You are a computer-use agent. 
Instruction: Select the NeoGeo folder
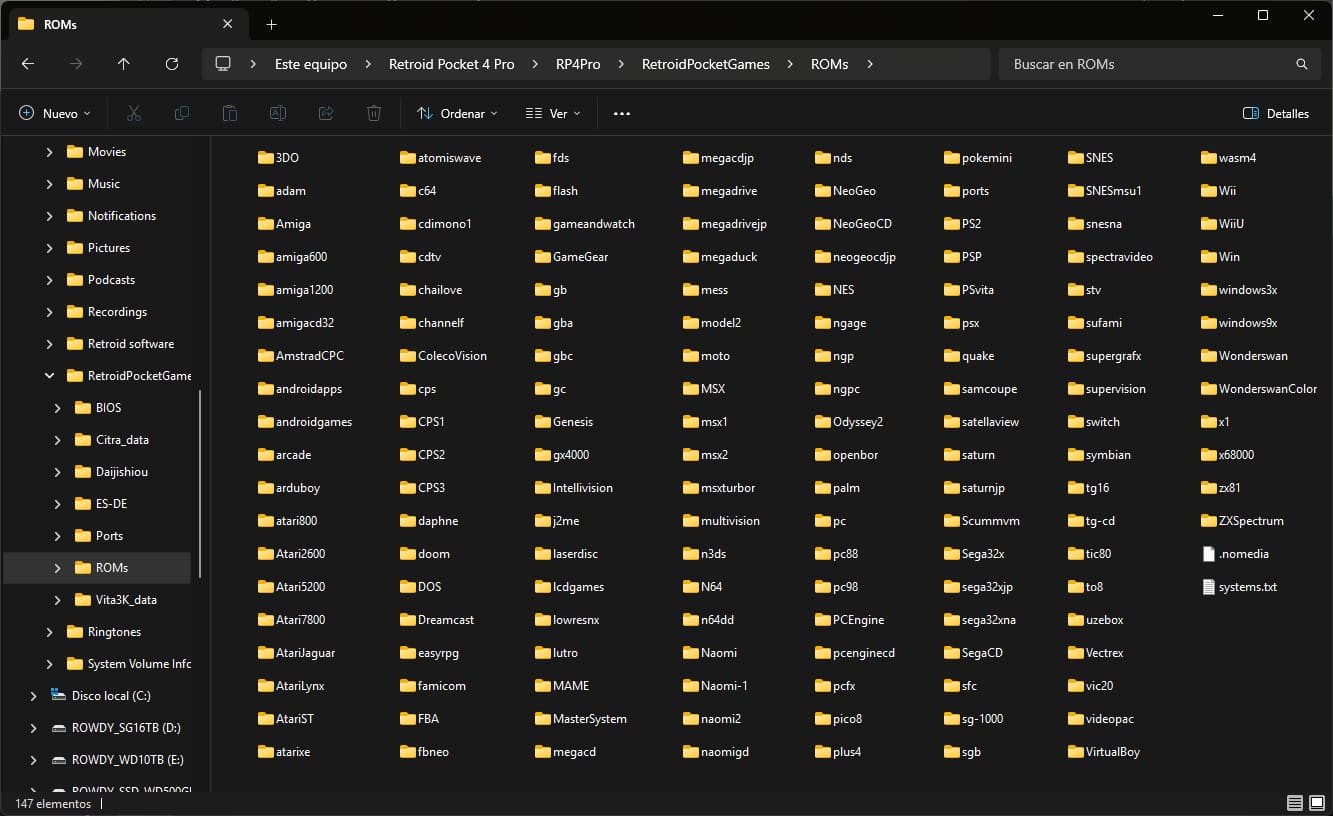coord(846,191)
